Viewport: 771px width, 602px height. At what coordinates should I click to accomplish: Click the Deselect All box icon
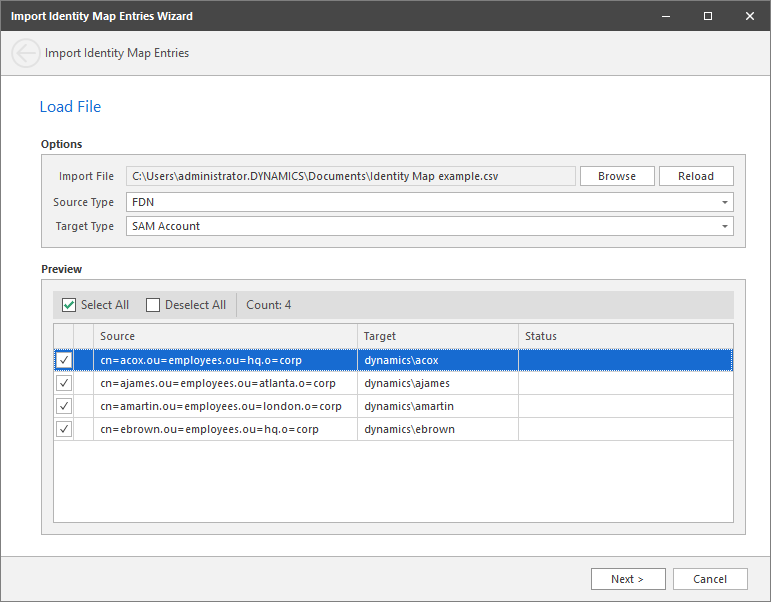coord(153,305)
